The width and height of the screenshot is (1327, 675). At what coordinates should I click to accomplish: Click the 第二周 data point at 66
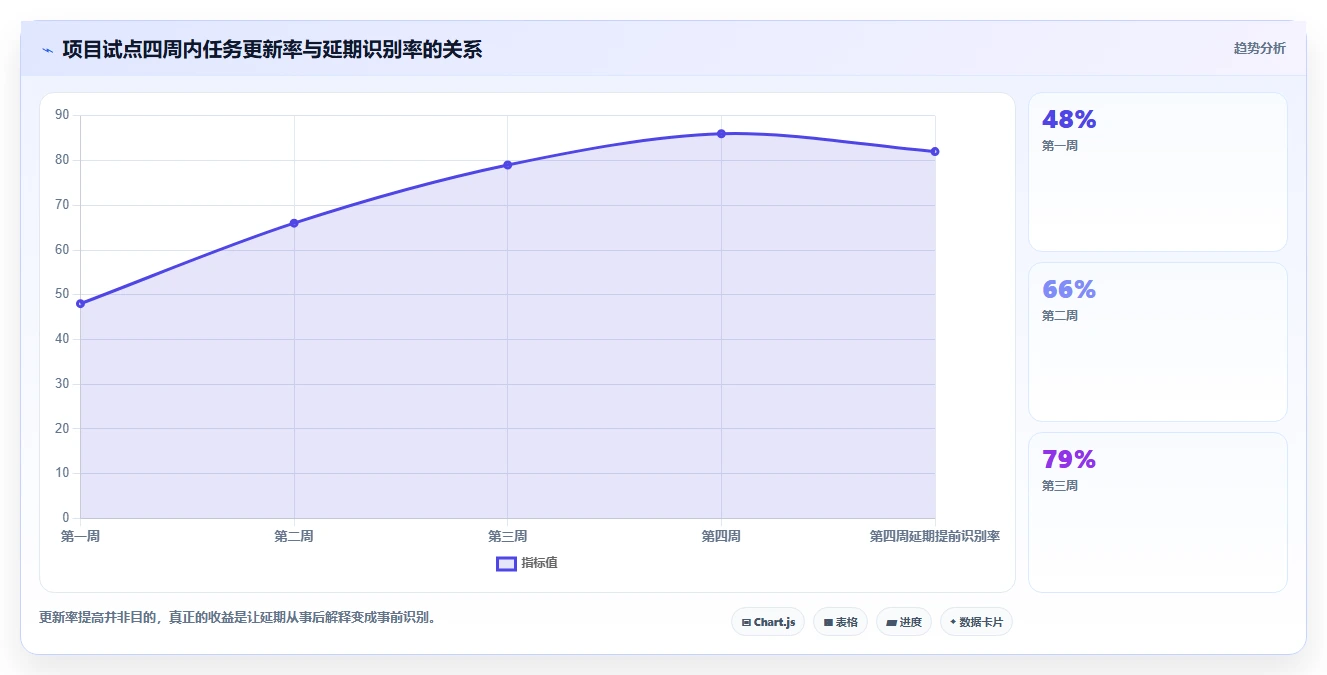(294, 223)
